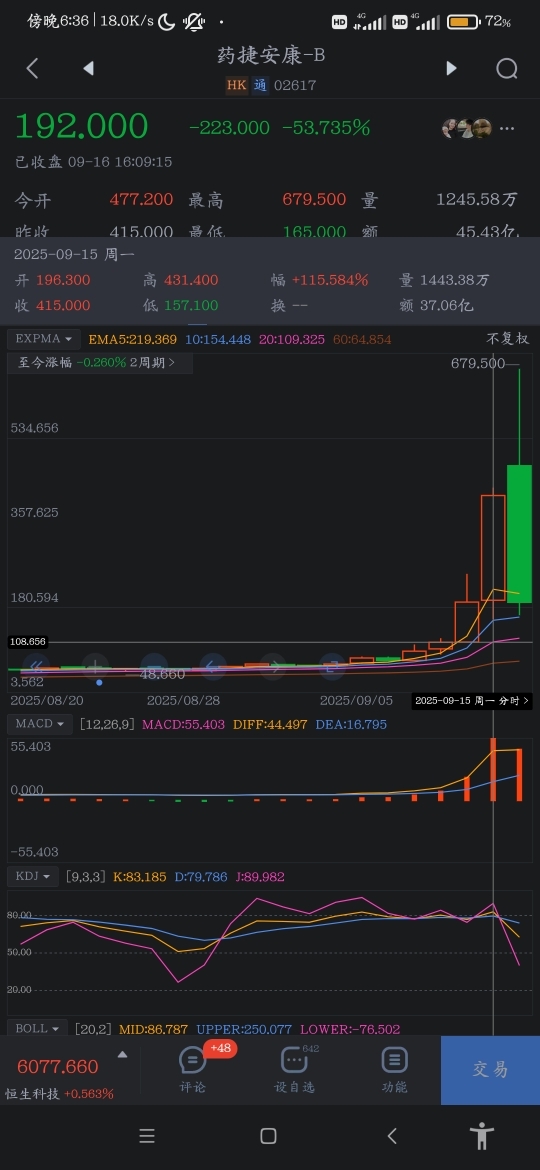The image size is (540, 1170).
Task: Tap the 今开 477.200 quote value
Action: pos(141,199)
